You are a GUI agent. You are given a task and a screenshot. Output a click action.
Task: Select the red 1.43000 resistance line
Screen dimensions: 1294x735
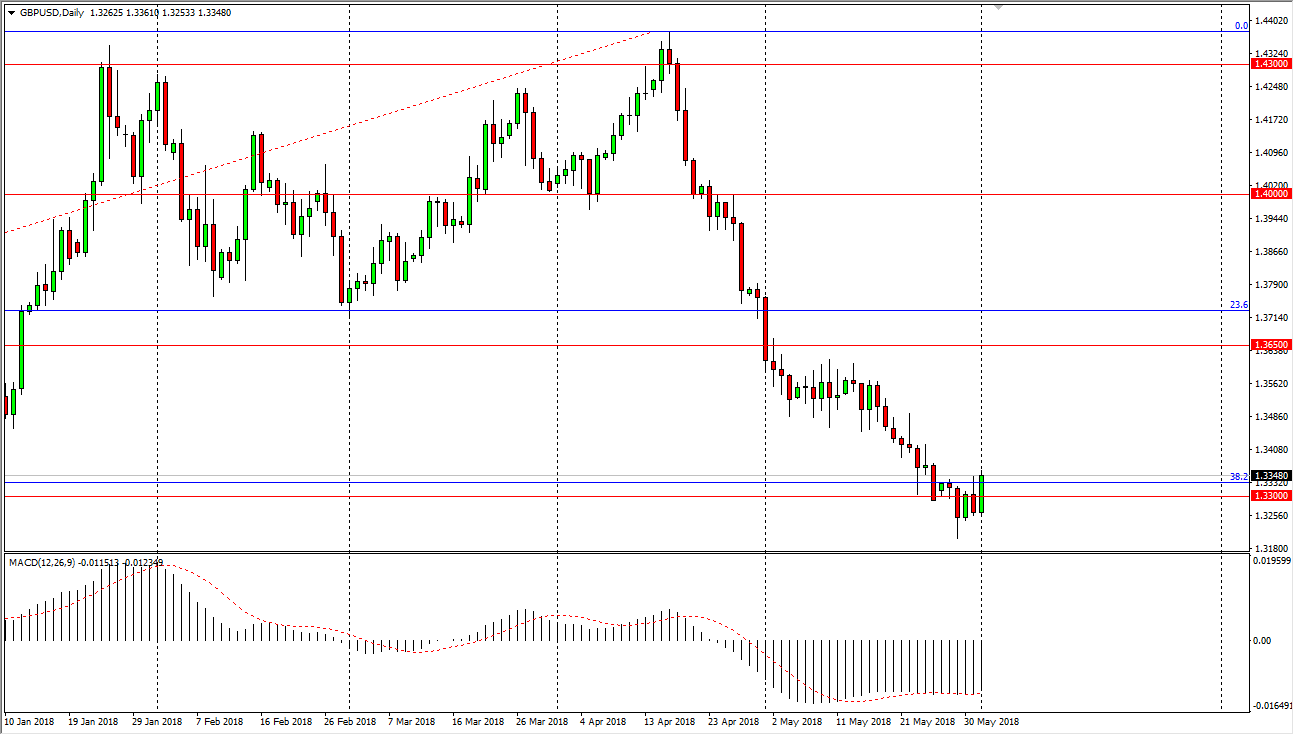(x=600, y=63)
